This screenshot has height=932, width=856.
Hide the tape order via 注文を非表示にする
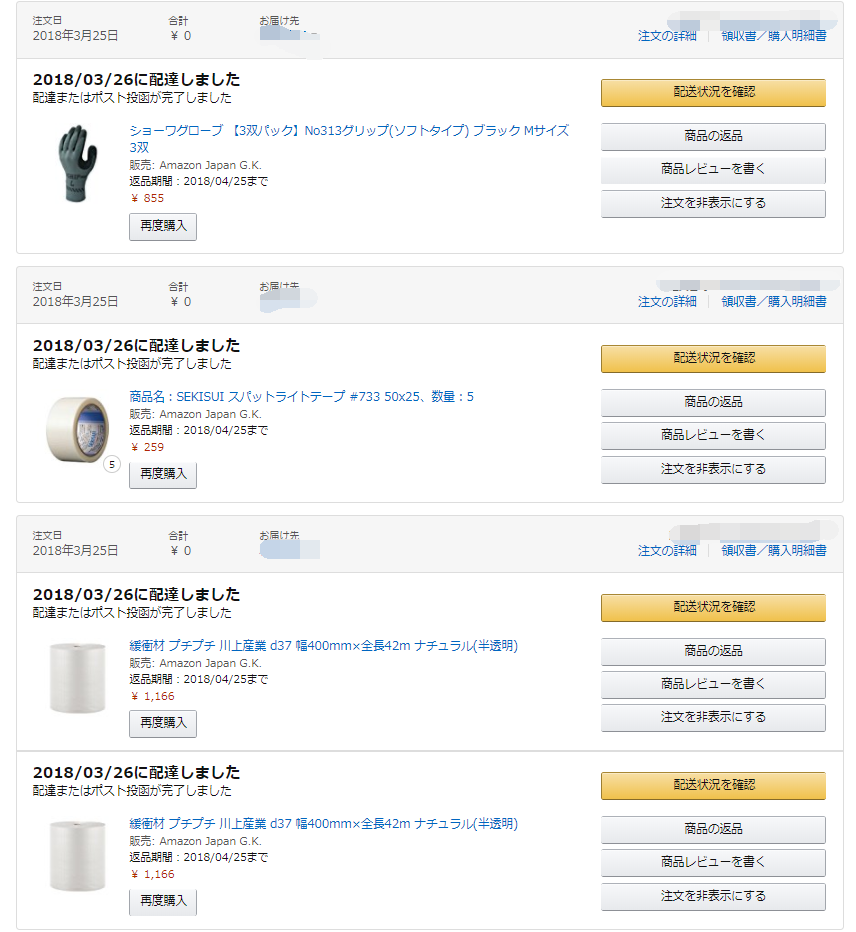[712, 469]
